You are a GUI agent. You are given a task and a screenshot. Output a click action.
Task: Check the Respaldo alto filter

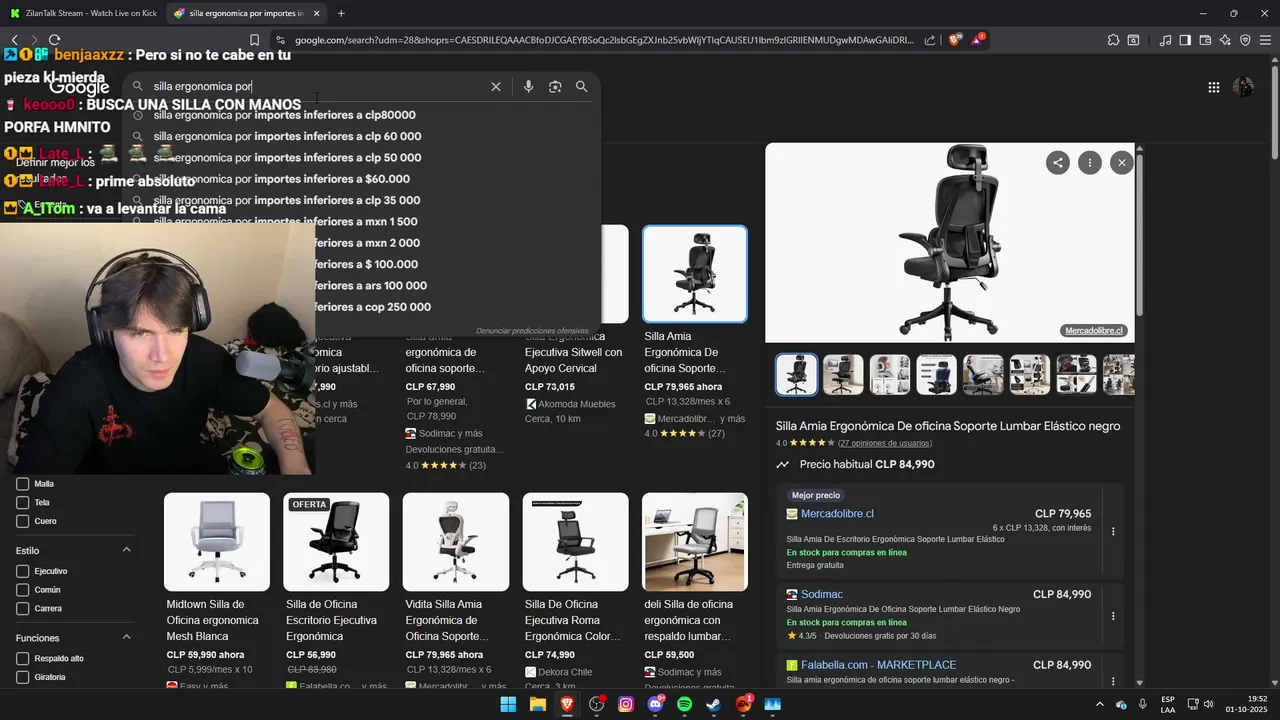(22, 659)
